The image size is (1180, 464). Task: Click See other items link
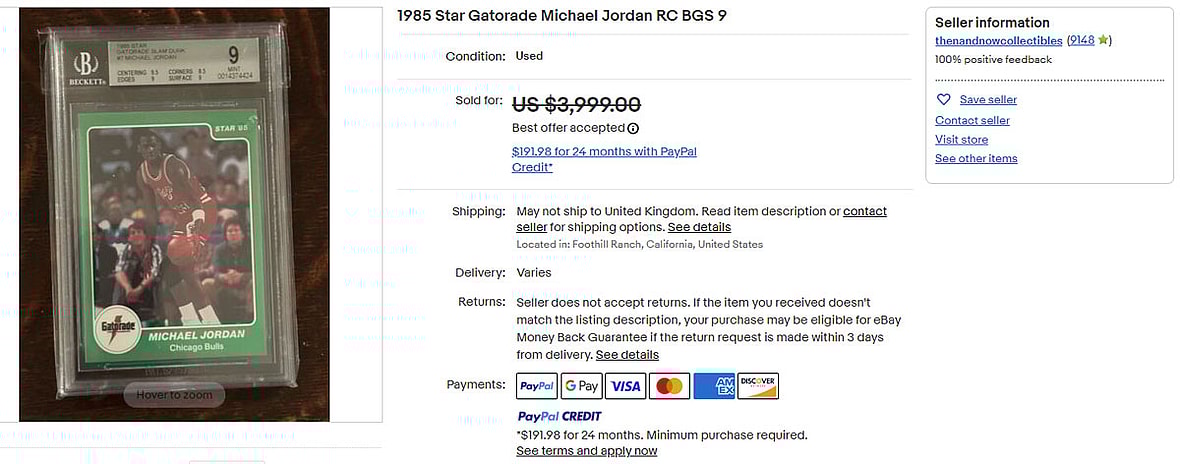pos(976,159)
